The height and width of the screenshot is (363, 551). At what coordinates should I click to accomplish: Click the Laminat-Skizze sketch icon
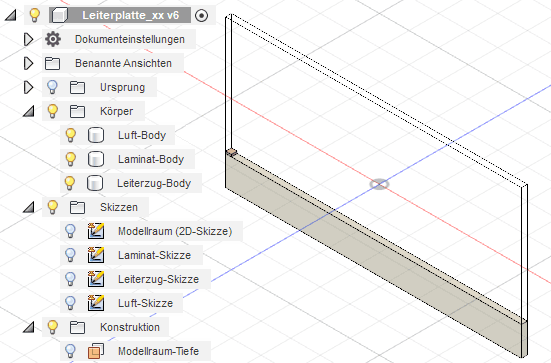[x=96, y=255]
